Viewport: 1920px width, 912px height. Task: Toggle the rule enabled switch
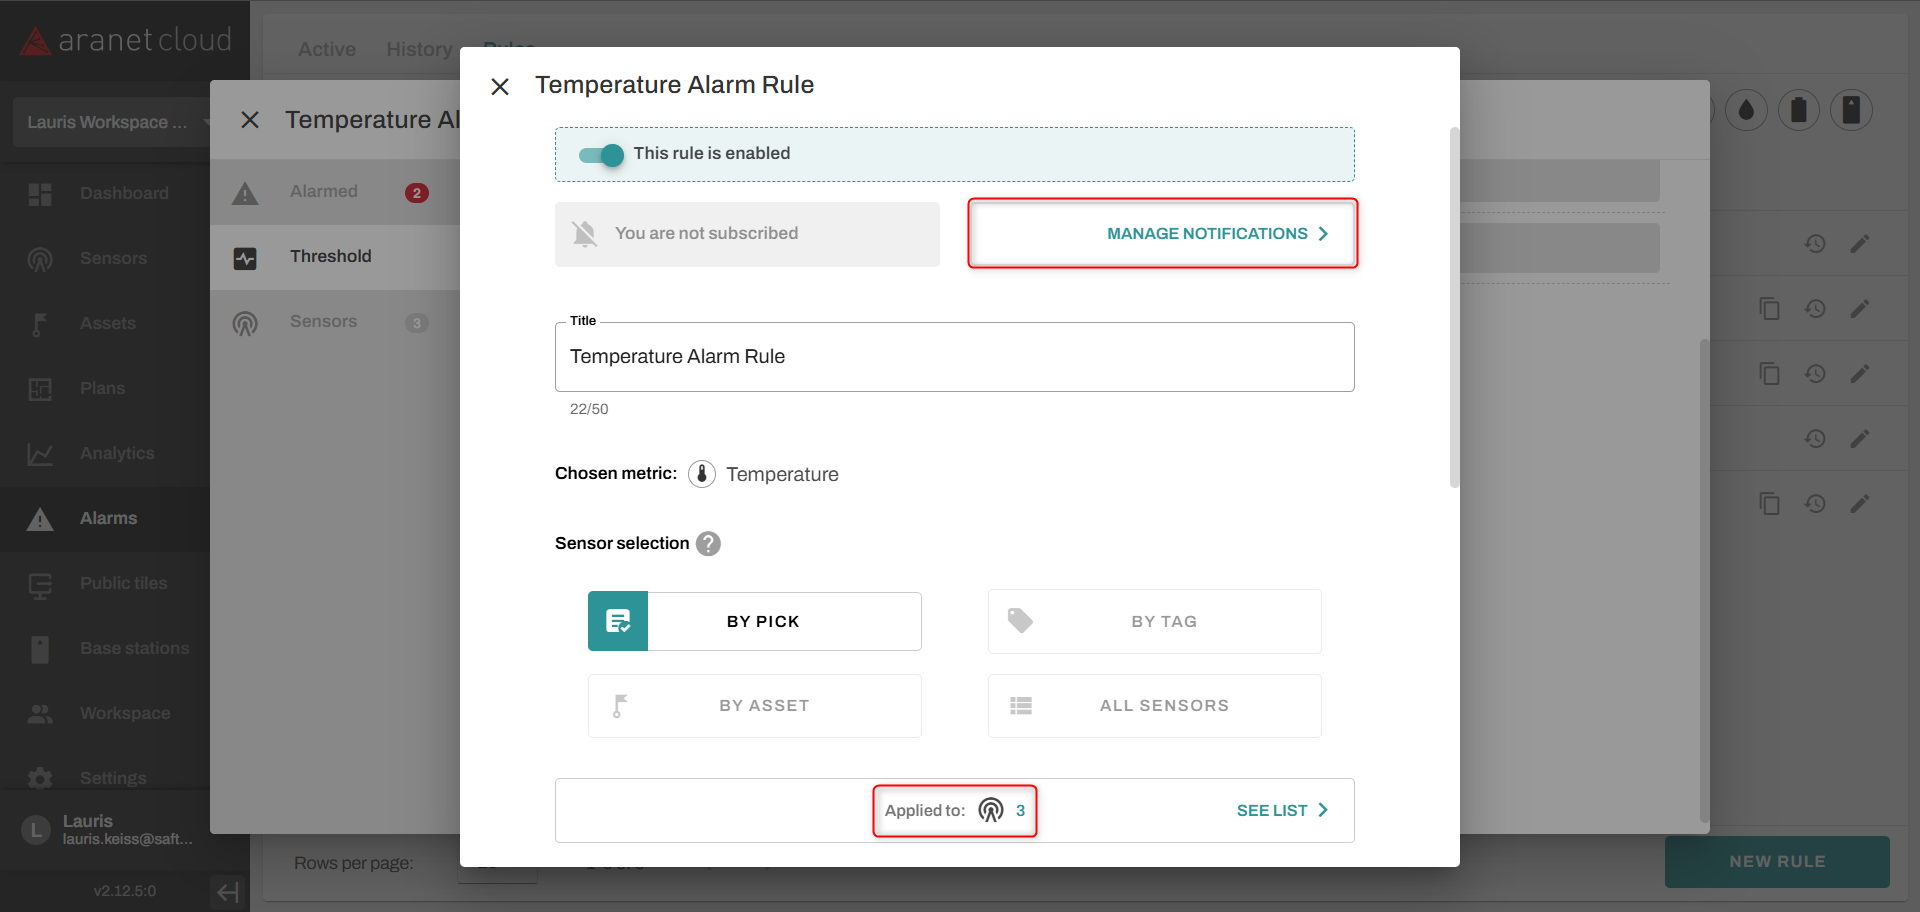(x=602, y=154)
